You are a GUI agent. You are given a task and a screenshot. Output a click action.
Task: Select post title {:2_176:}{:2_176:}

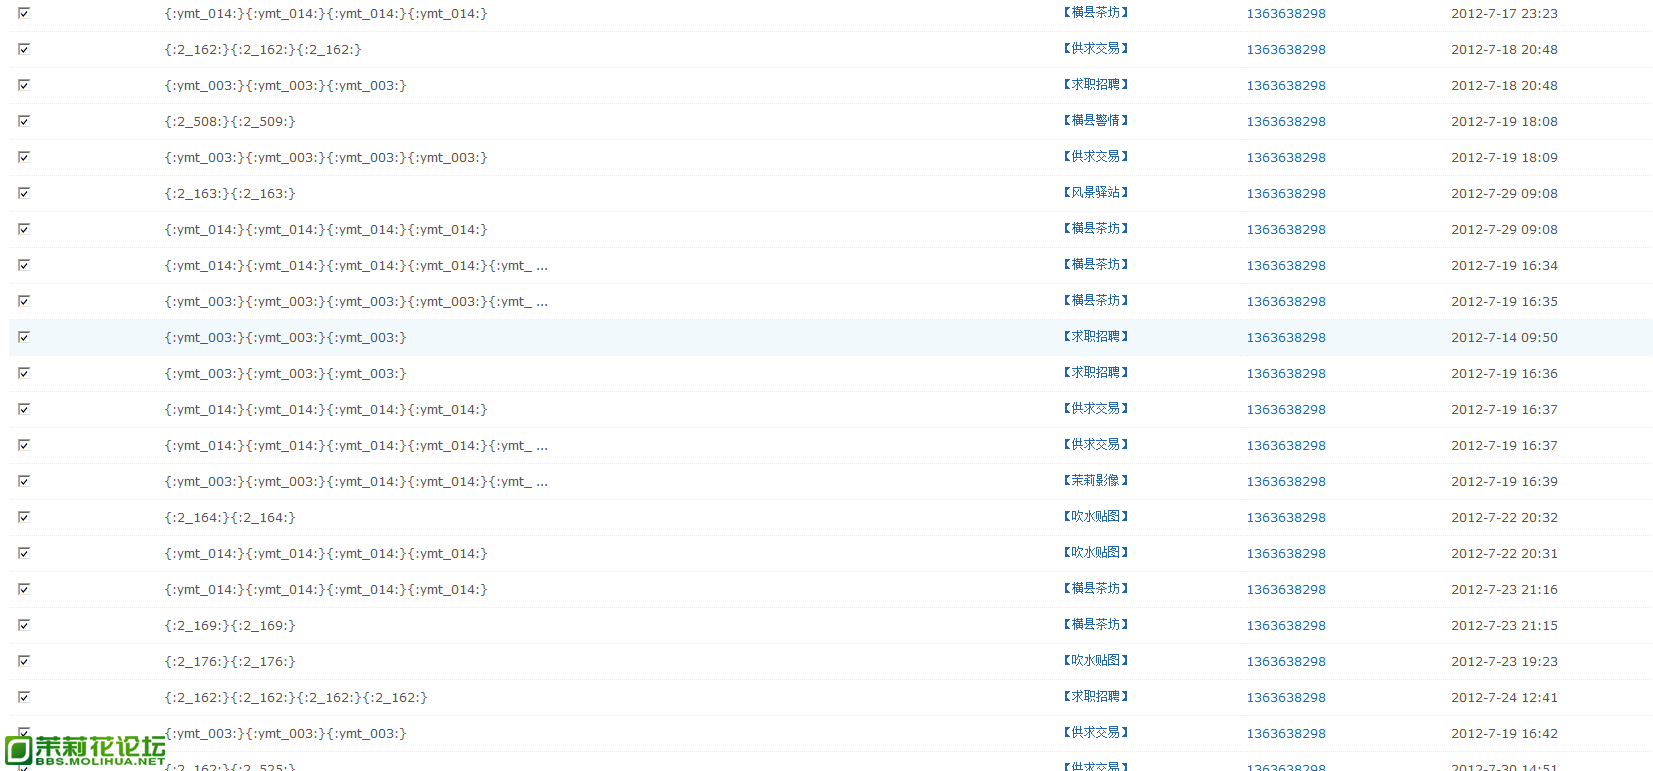click(x=230, y=662)
